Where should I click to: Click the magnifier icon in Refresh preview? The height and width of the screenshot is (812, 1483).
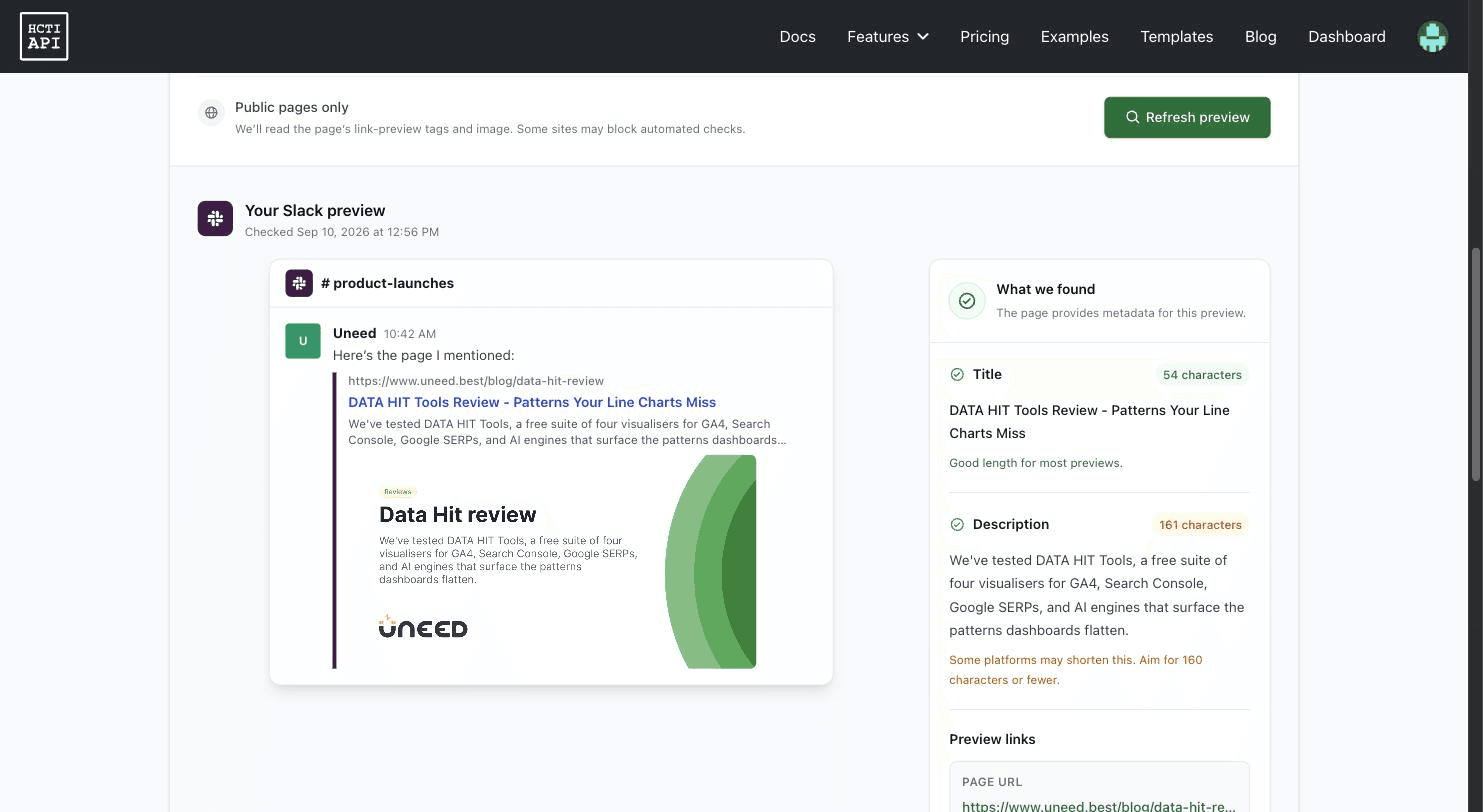1133,117
